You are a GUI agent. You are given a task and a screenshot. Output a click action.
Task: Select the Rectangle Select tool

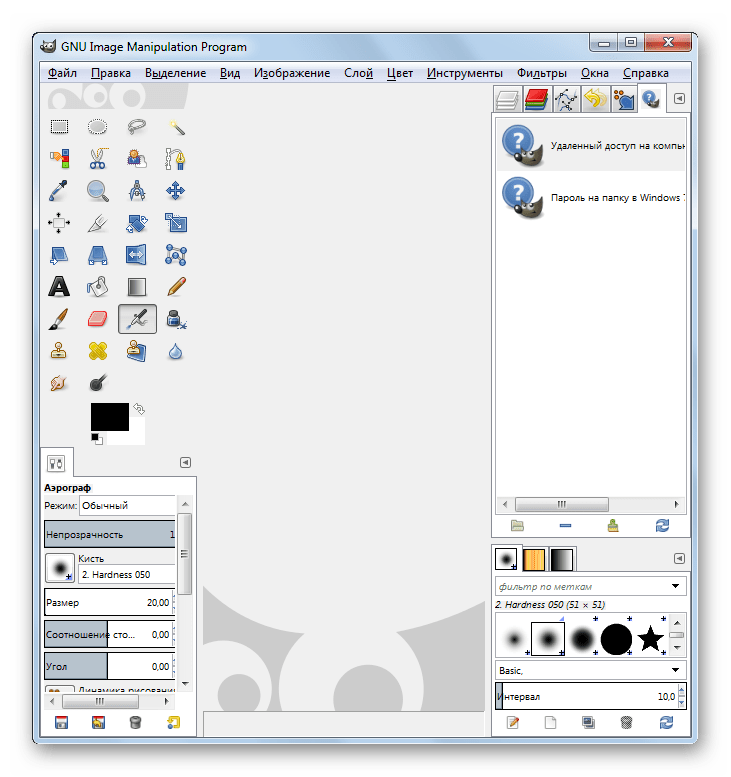59,127
